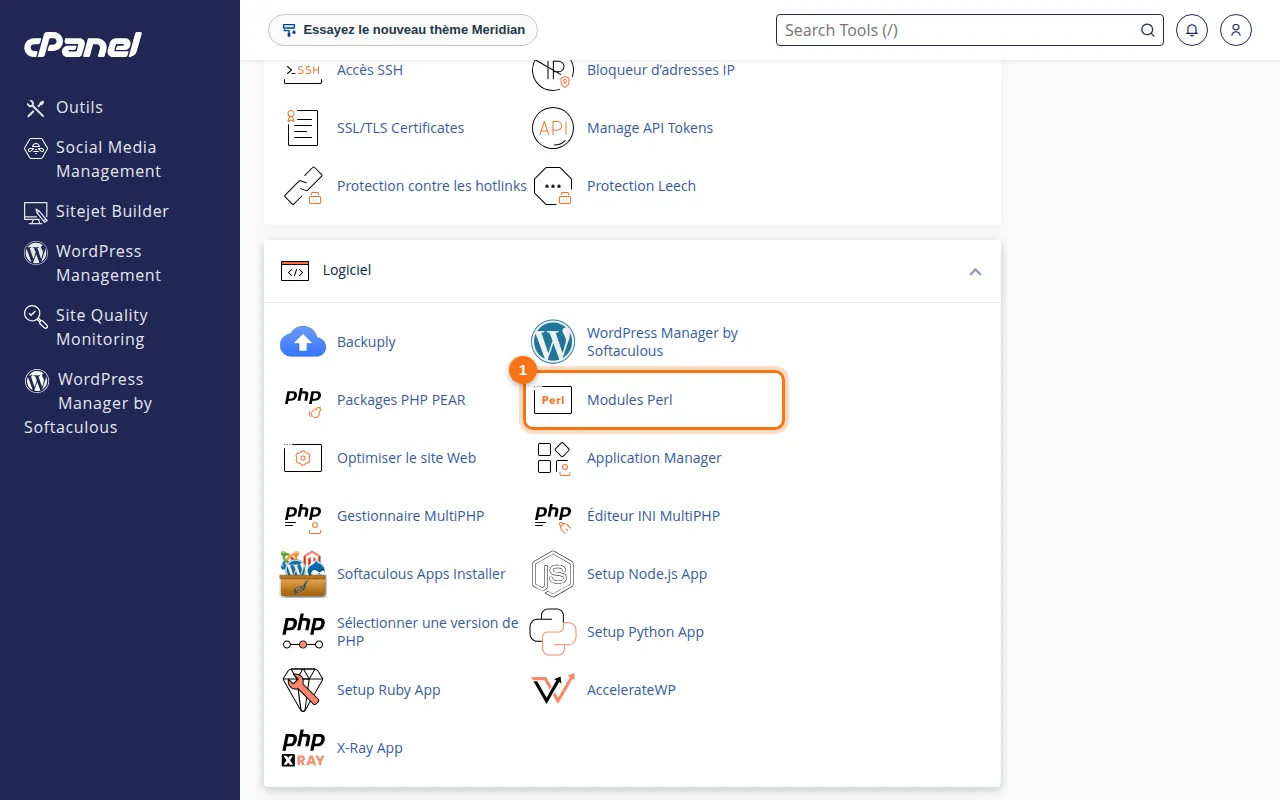The height and width of the screenshot is (800, 1280).
Task: Open Outils in the sidebar
Action: coord(64,107)
